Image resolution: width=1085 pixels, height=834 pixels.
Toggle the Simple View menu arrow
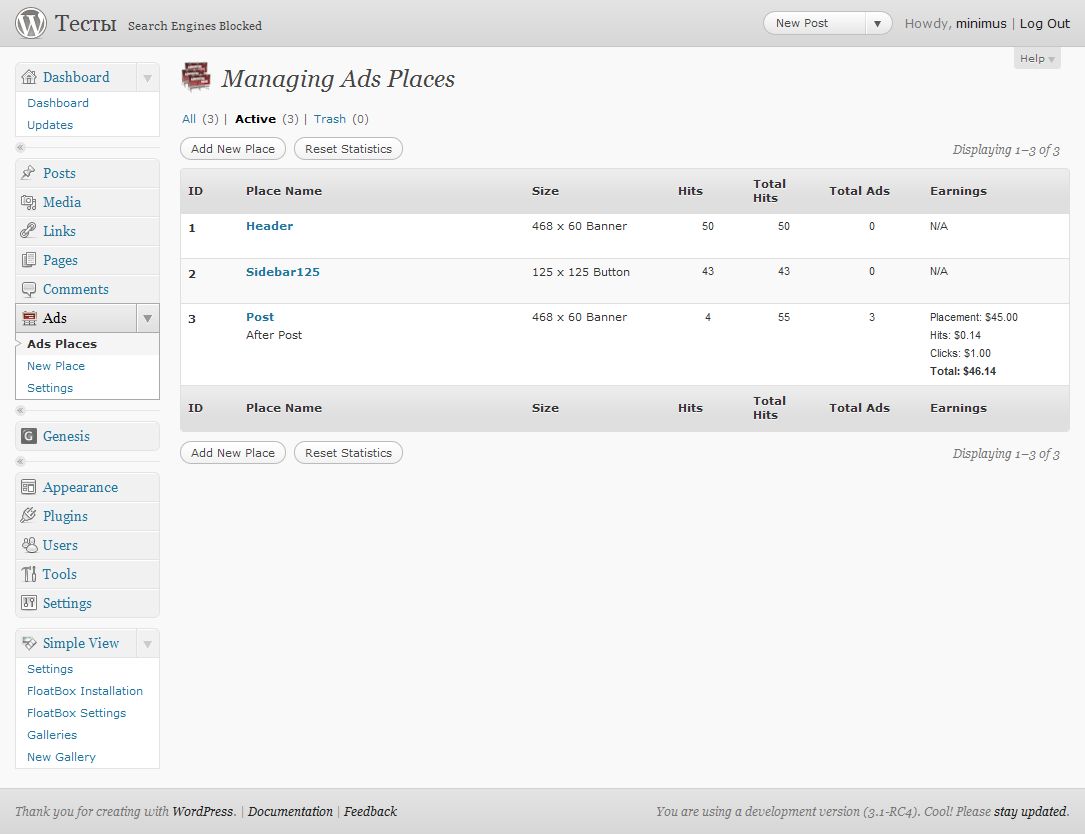147,643
